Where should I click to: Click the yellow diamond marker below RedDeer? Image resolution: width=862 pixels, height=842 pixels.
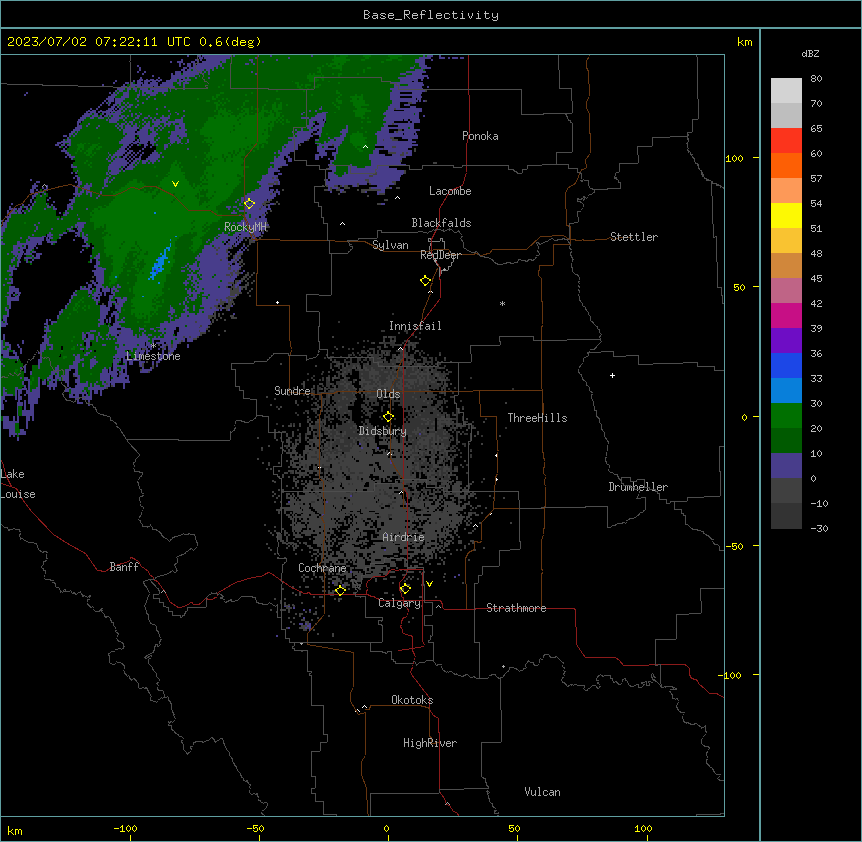(x=425, y=281)
